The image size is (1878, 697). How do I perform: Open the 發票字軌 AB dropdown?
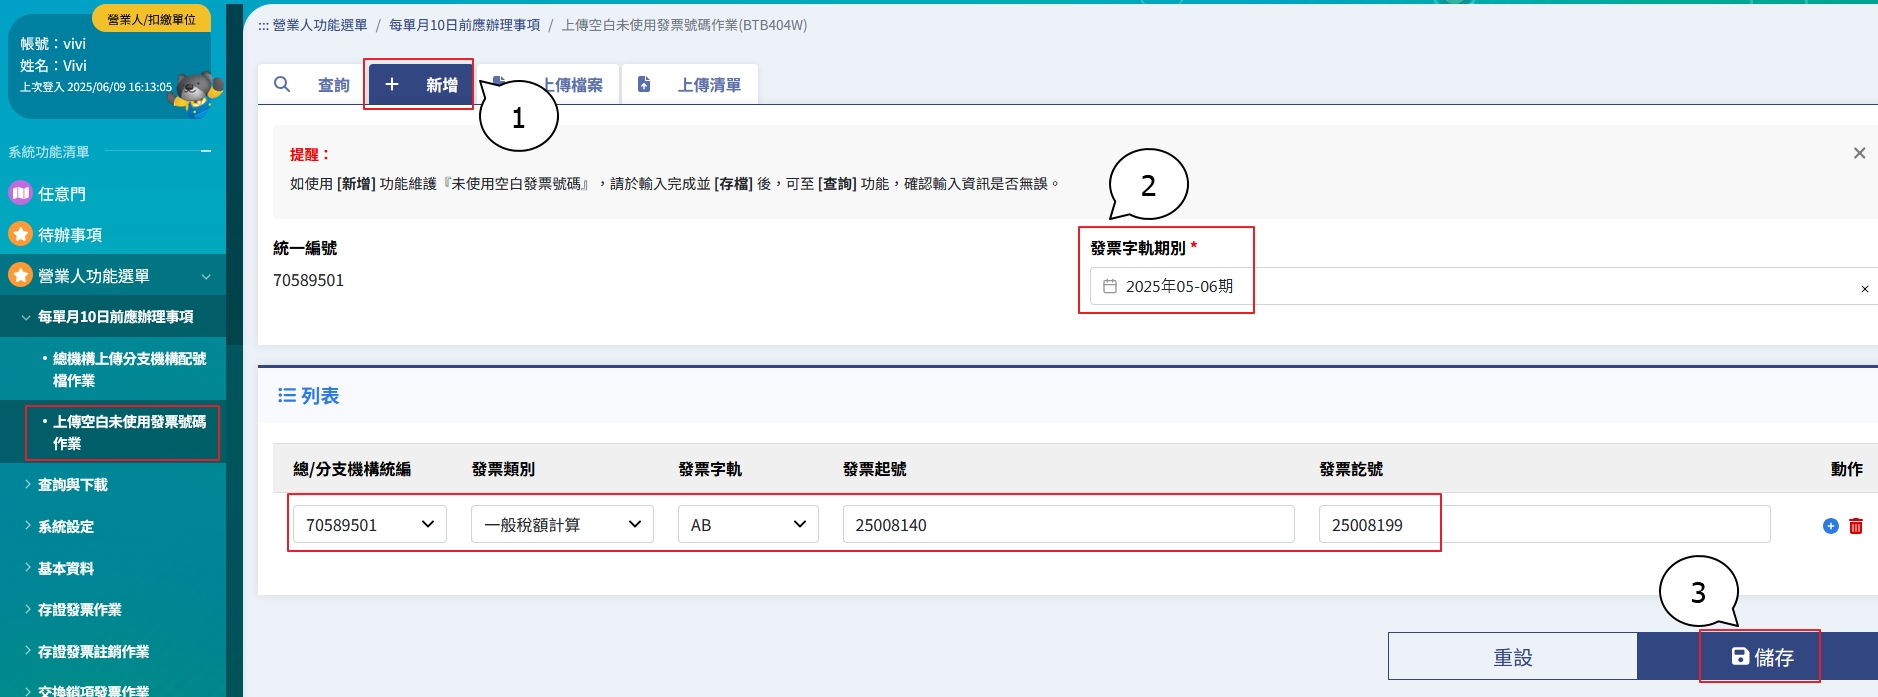pos(748,525)
